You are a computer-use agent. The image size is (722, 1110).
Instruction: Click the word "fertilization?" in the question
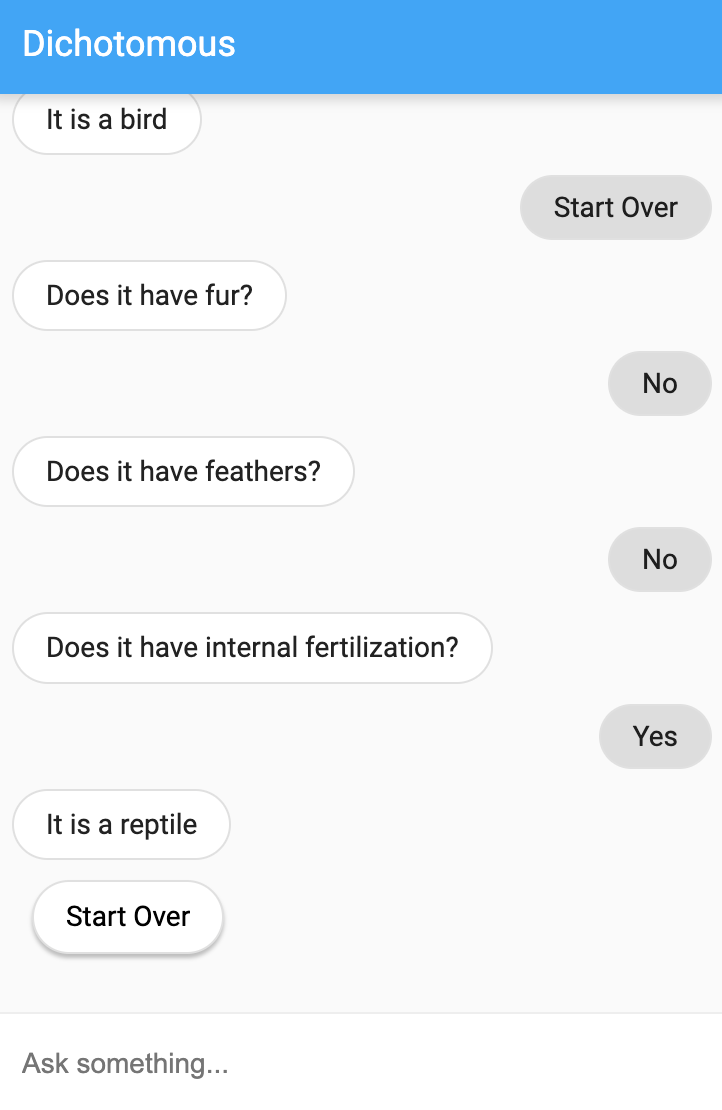click(x=382, y=648)
